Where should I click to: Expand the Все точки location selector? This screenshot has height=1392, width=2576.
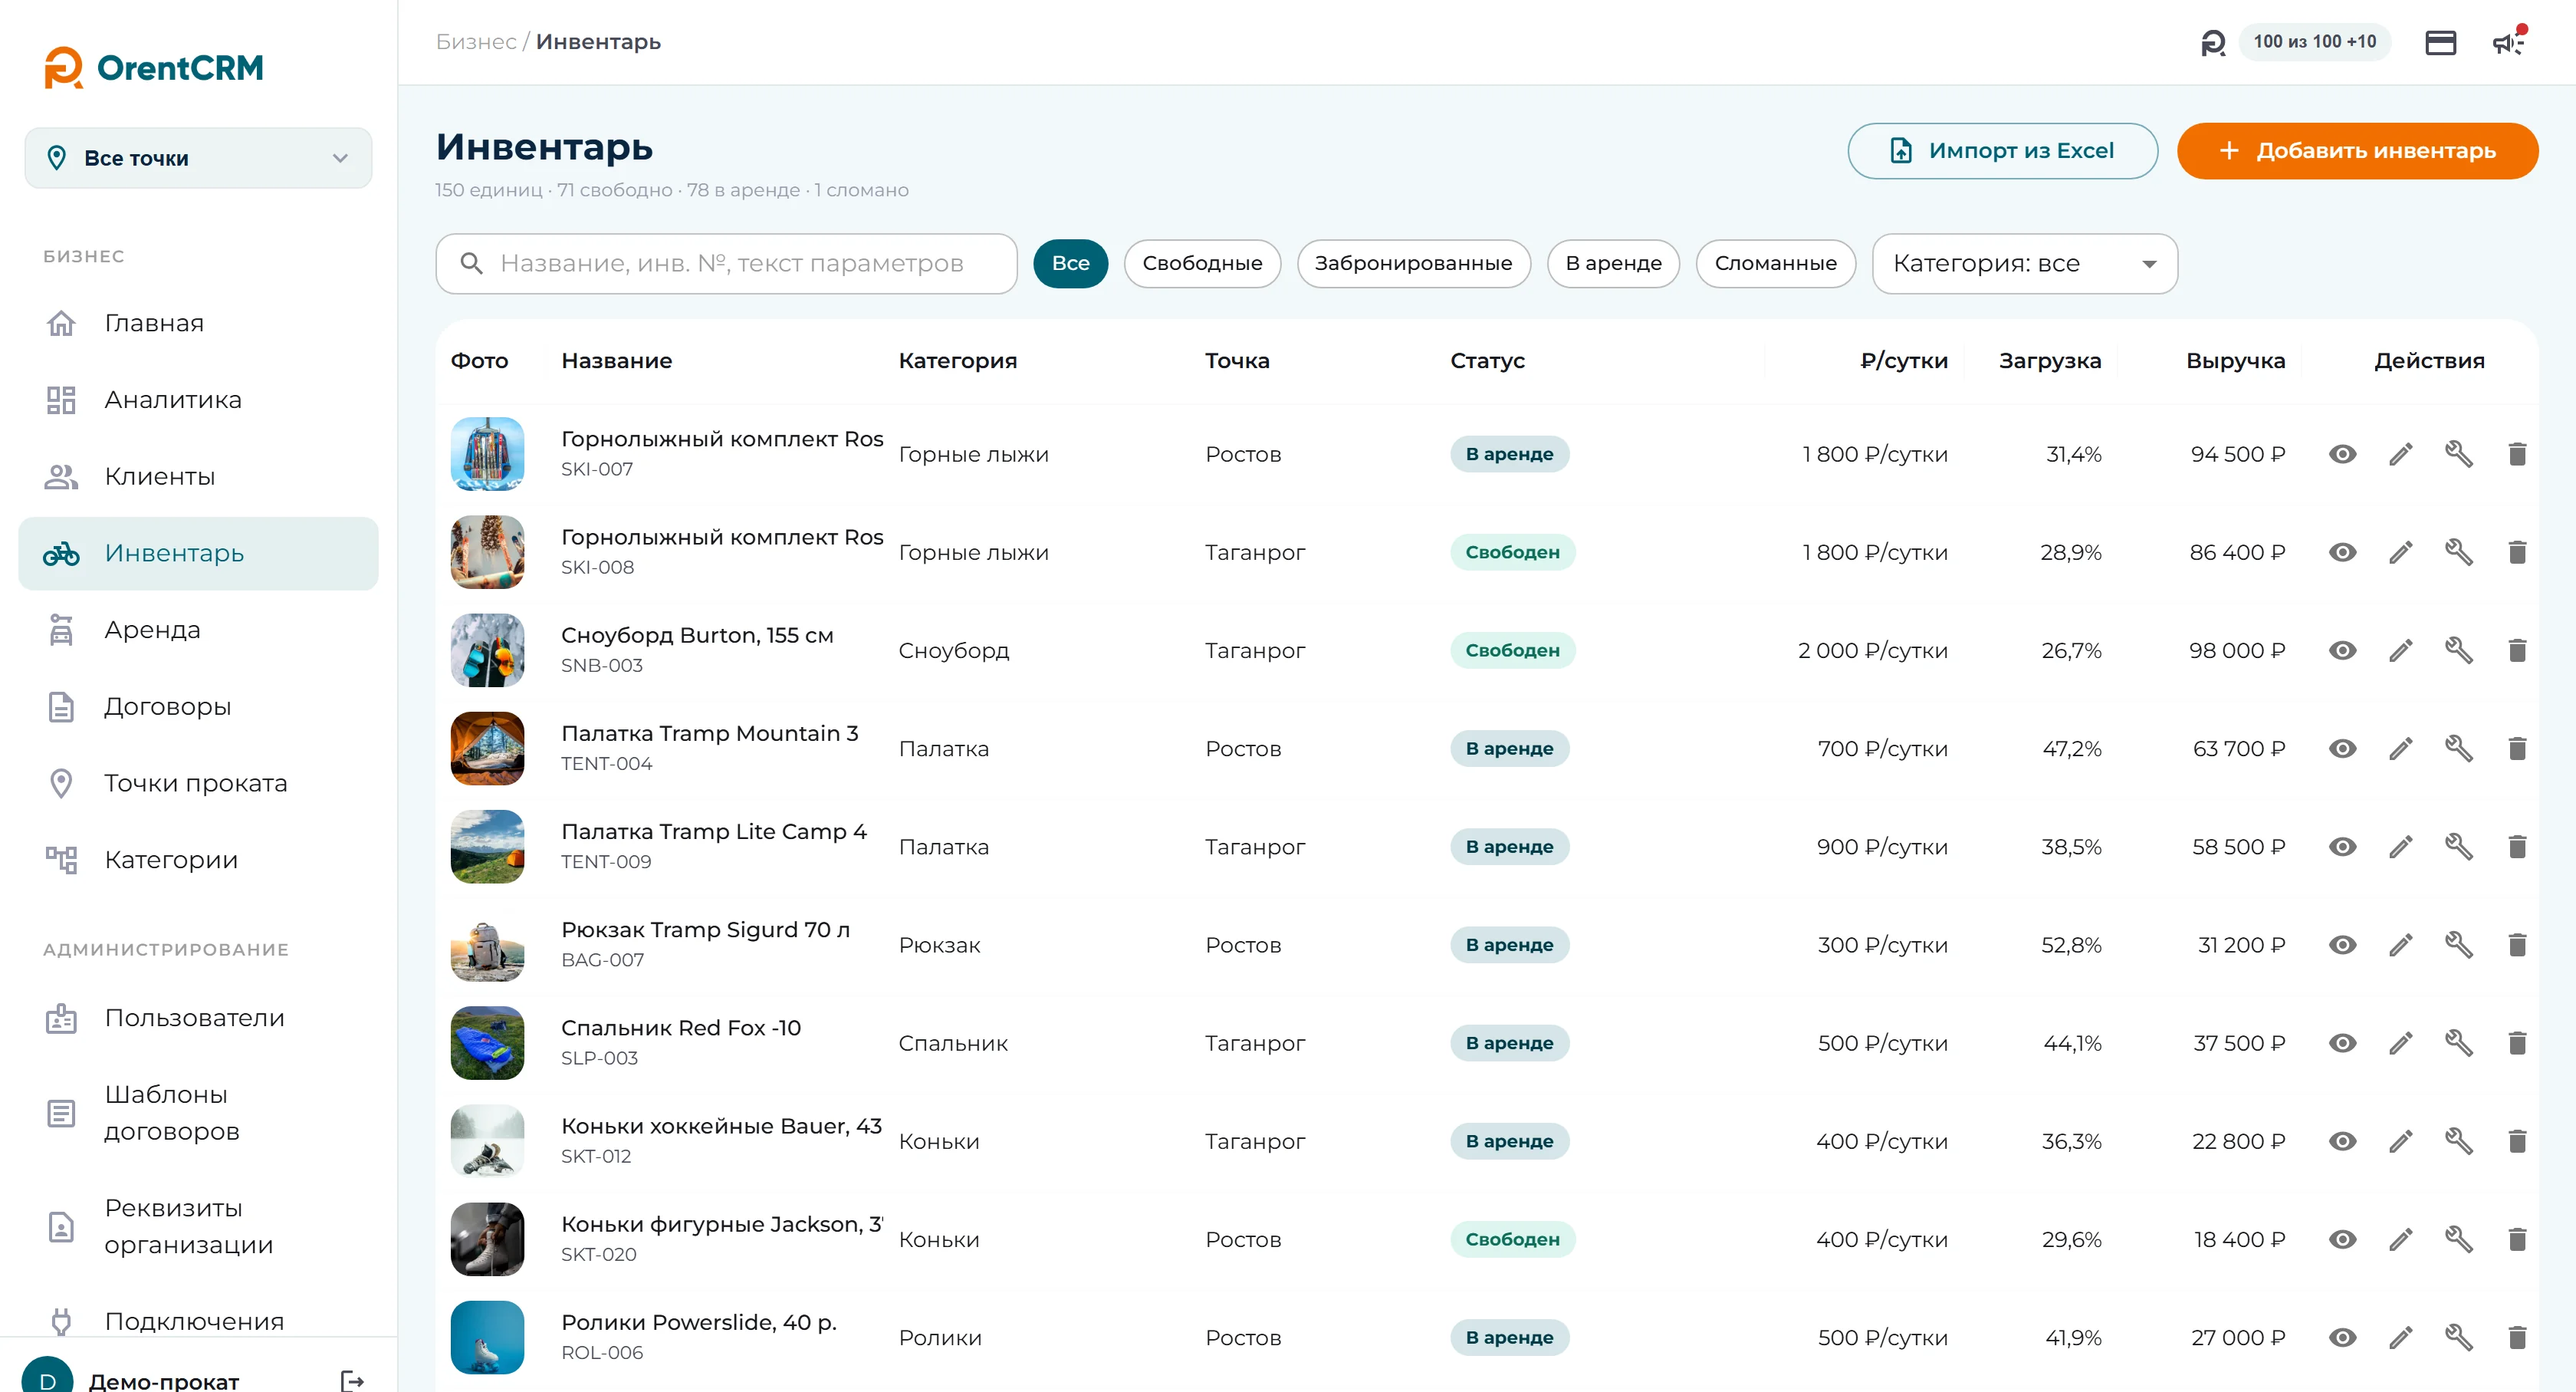tap(198, 158)
